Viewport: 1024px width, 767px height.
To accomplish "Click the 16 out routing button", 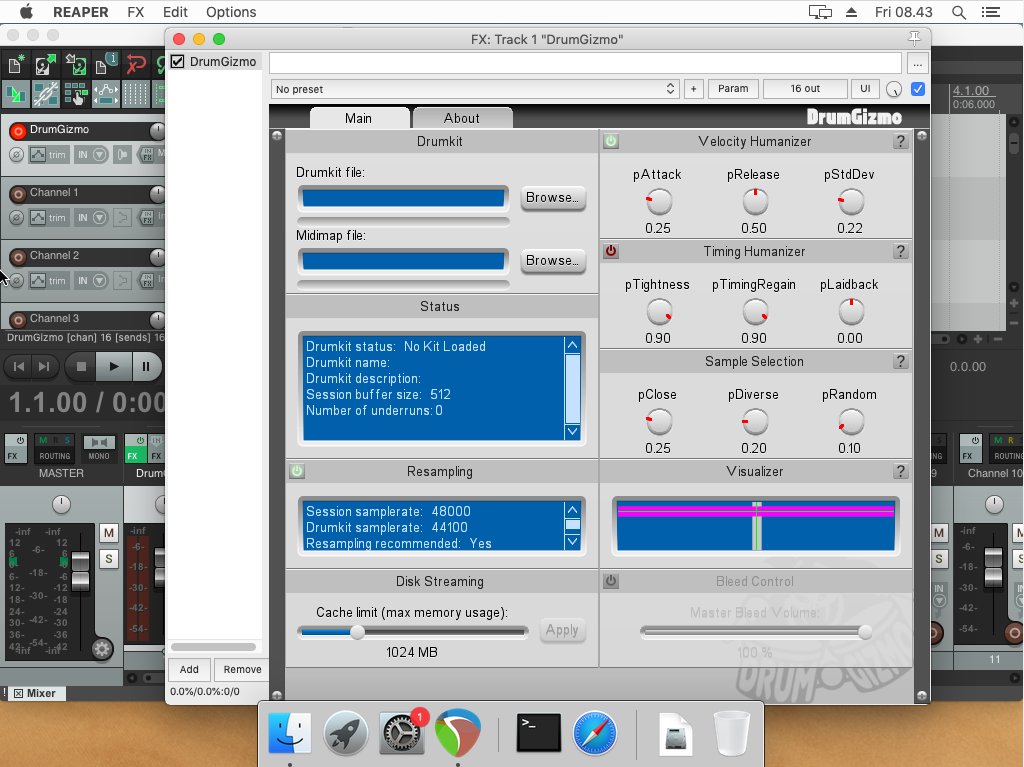I will point(805,89).
